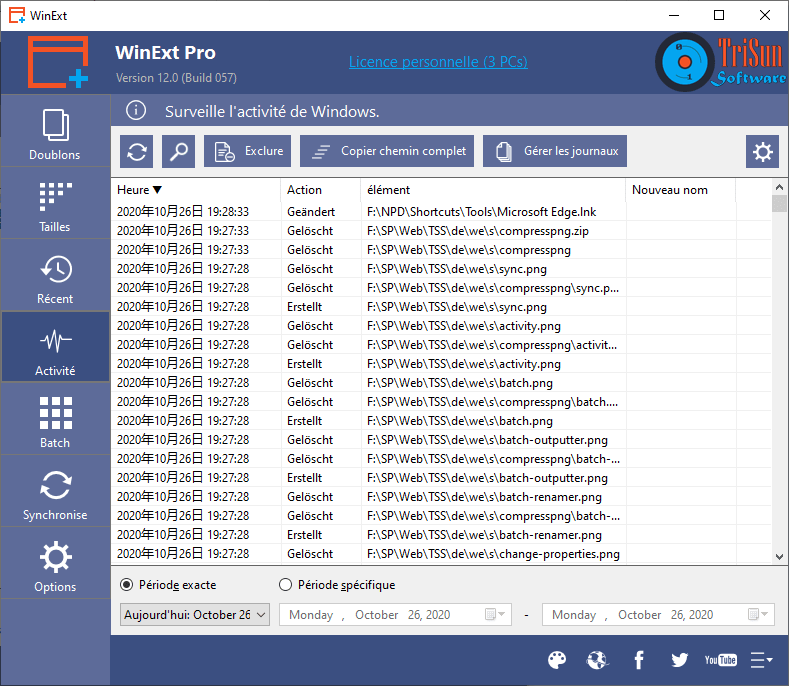Click Gérer les journaux button
This screenshot has height=686, width=789.
555,151
